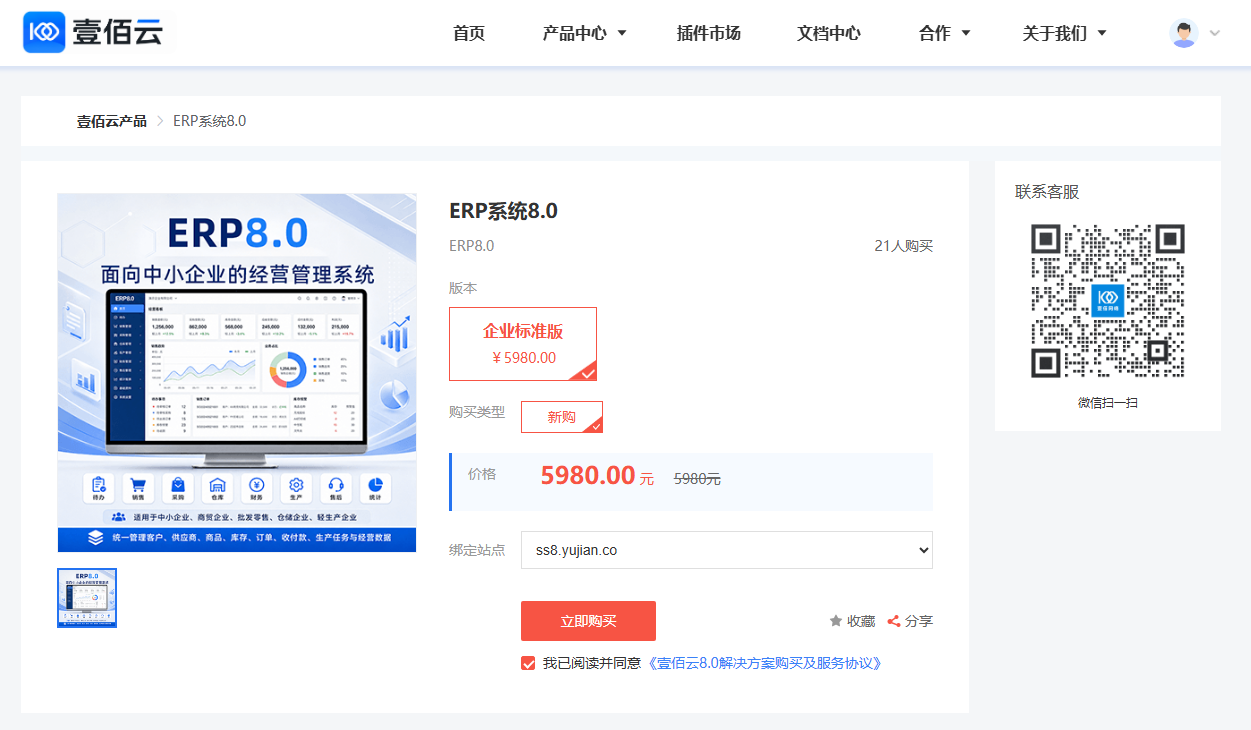This screenshot has width=1251, height=730.
Task: Click the 微信扫一扫 caption
Action: point(1108,403)
